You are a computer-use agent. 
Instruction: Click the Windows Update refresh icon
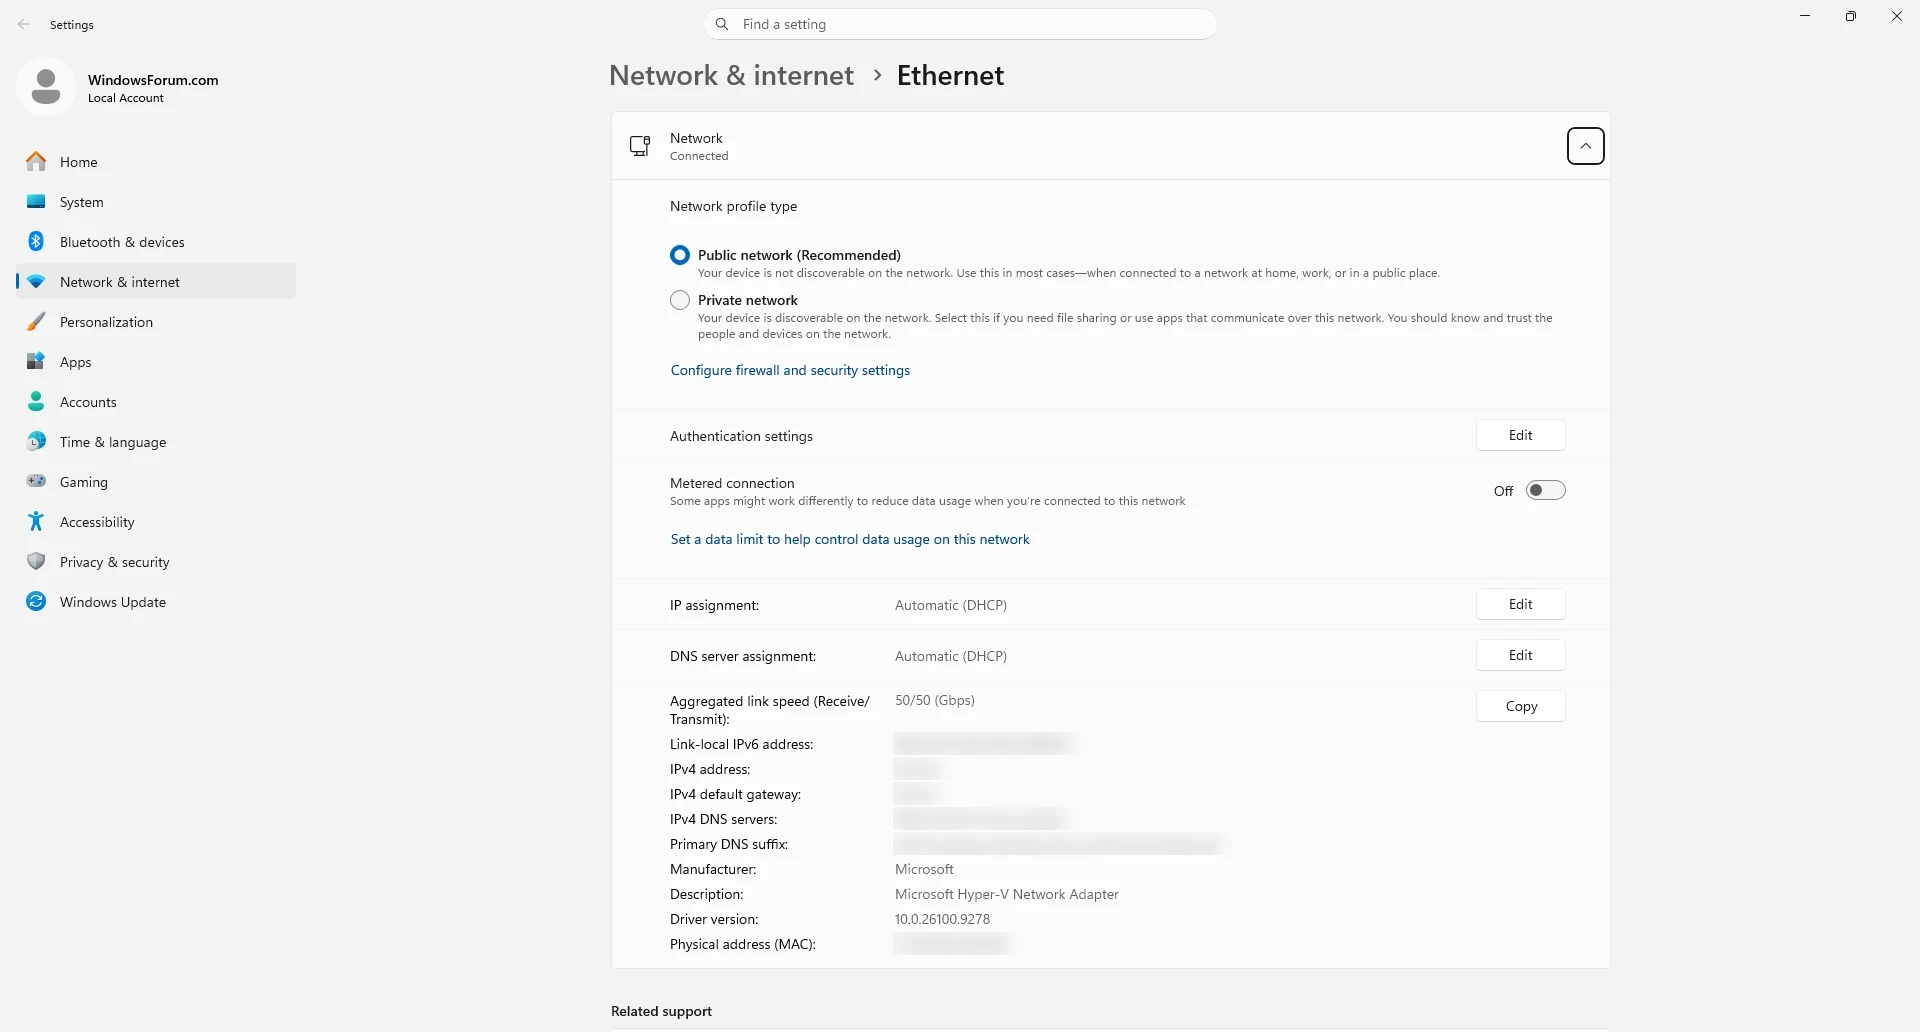(36, 601)
